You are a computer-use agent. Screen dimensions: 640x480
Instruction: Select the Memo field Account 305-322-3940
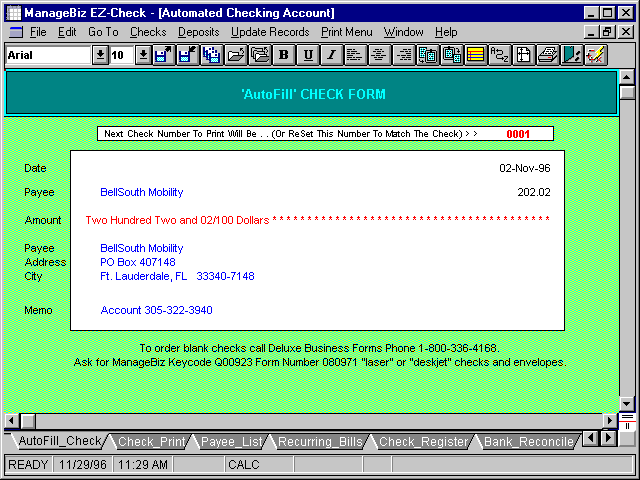pos(156,310)
